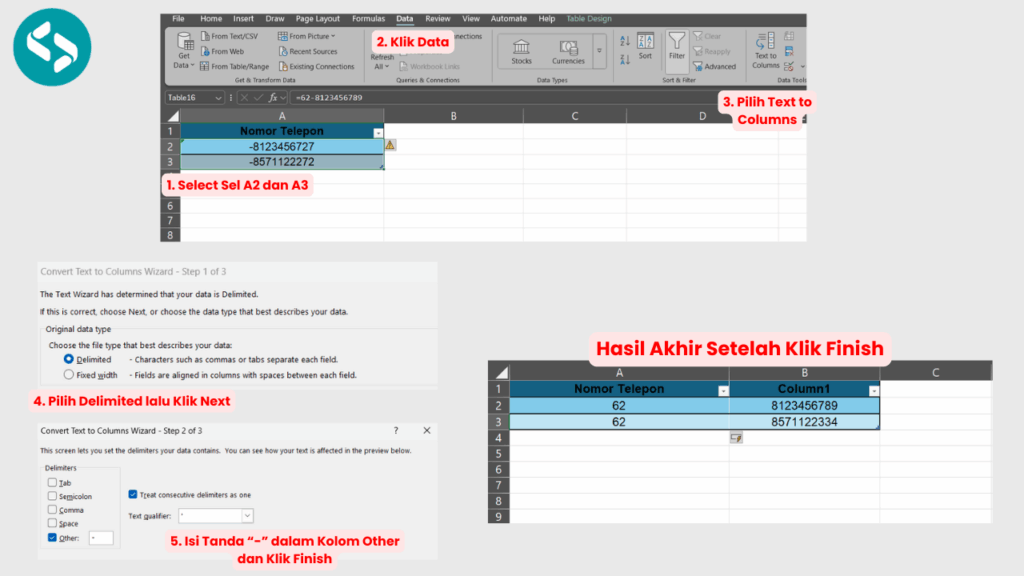Uncheck Treat consecutive delimiters as one
The width and height of the screenshot is (1024, 576).
(x=133, y=493)
